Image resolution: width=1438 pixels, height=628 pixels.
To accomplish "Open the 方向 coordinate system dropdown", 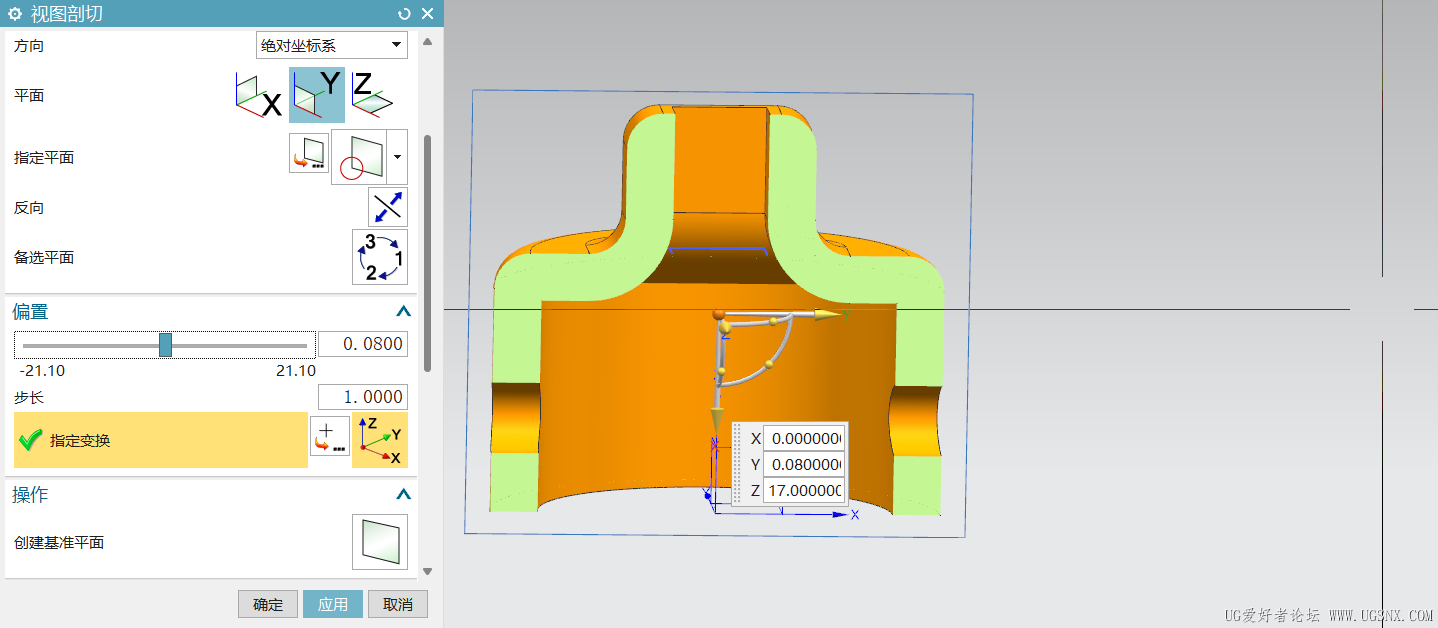I will pos(332,45).
